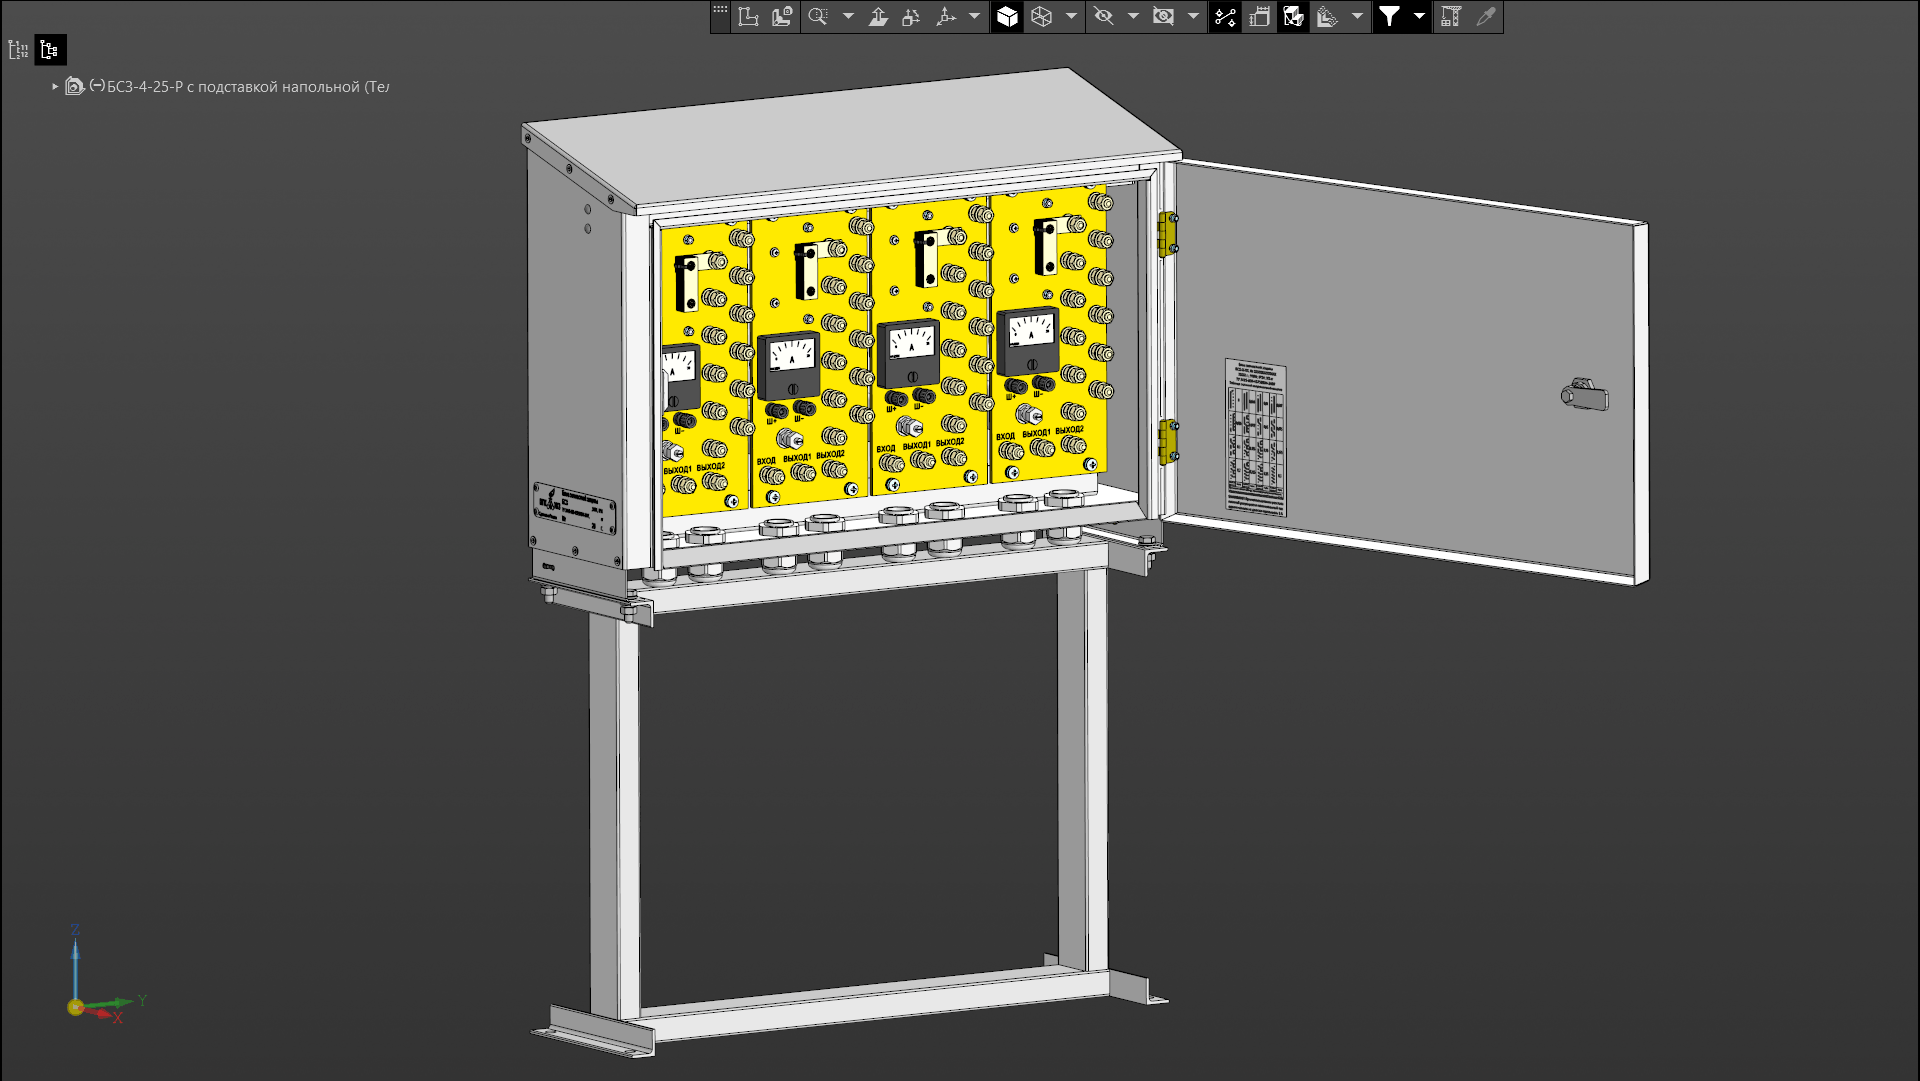Click the coordinate axes orientation icon
Screen dimensions: 1920x1081
click(x=945, y=17)
